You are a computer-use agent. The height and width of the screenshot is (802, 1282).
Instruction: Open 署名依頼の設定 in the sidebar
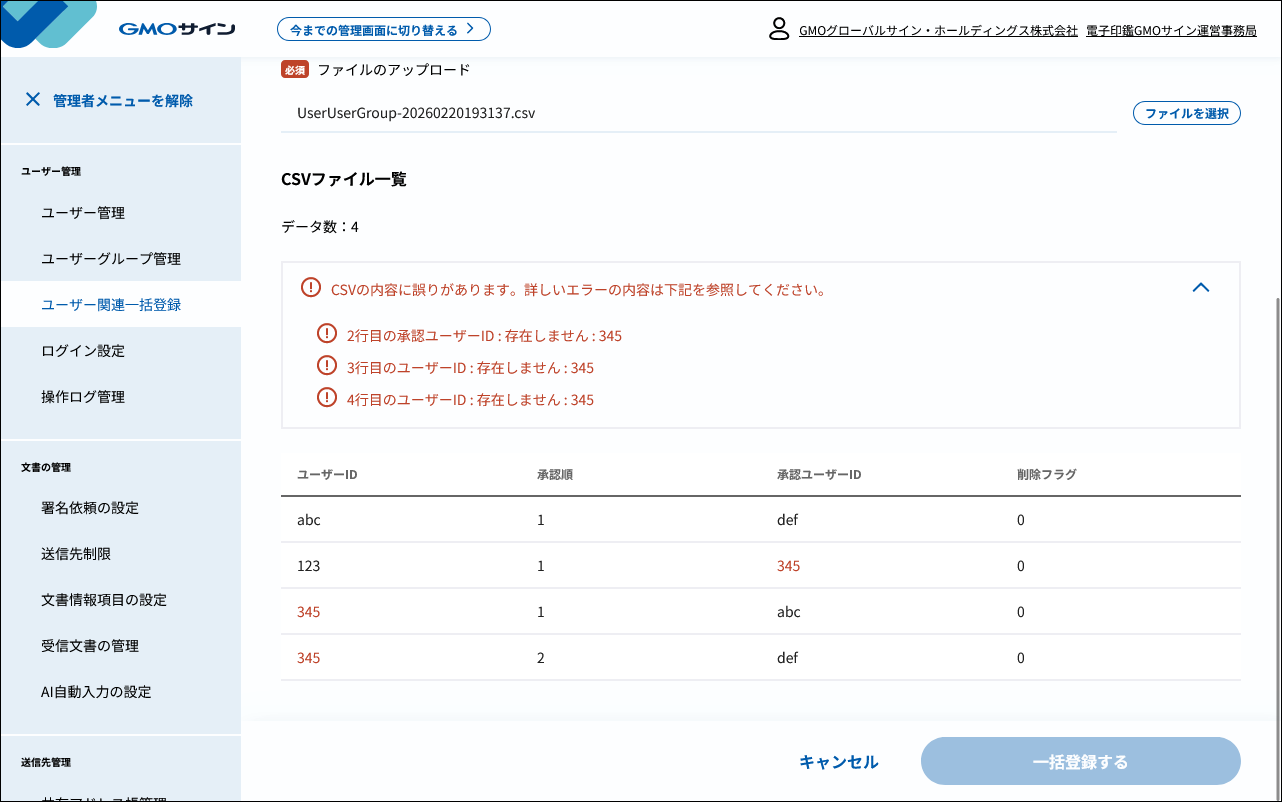[90, 508]
